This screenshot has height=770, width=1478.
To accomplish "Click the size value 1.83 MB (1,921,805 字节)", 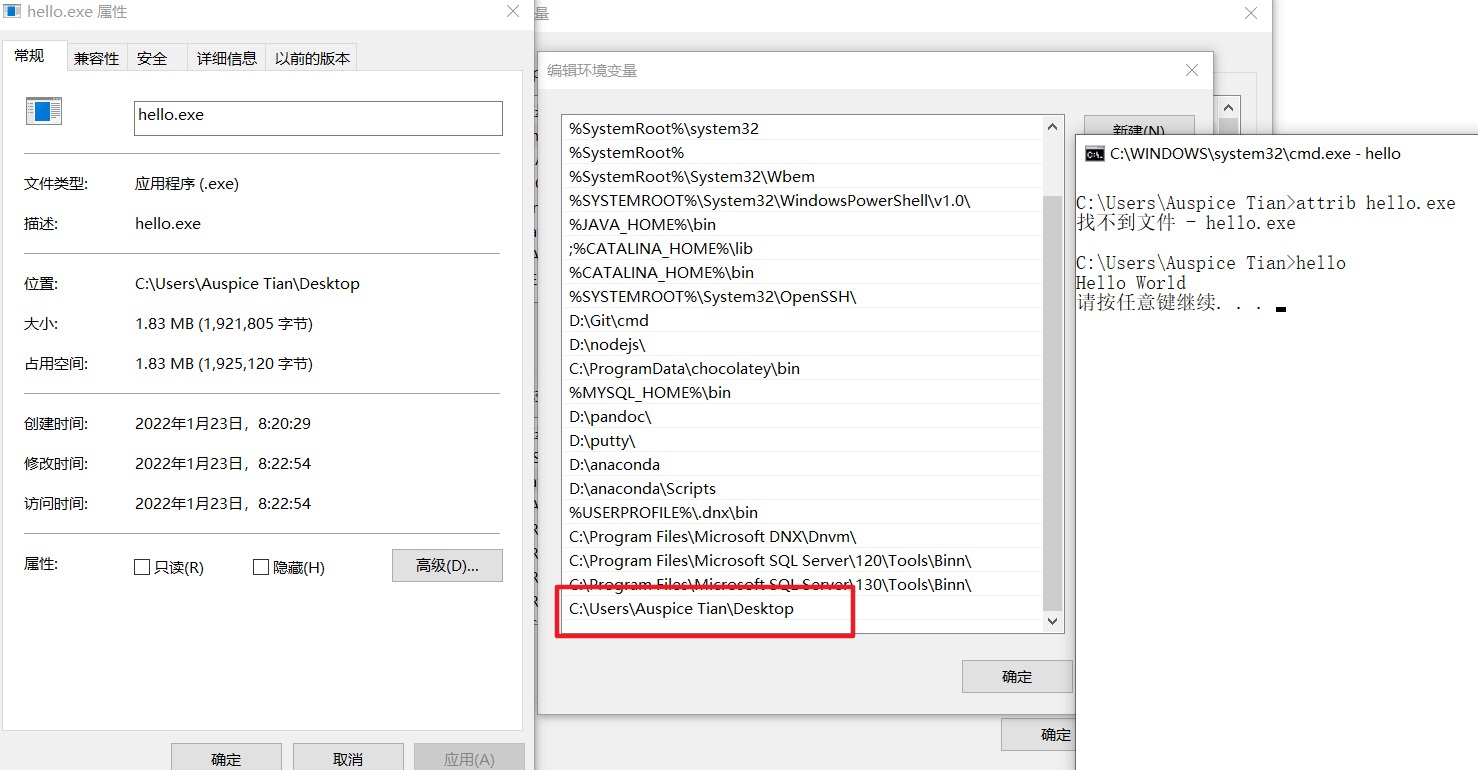I will pos(224,324).
